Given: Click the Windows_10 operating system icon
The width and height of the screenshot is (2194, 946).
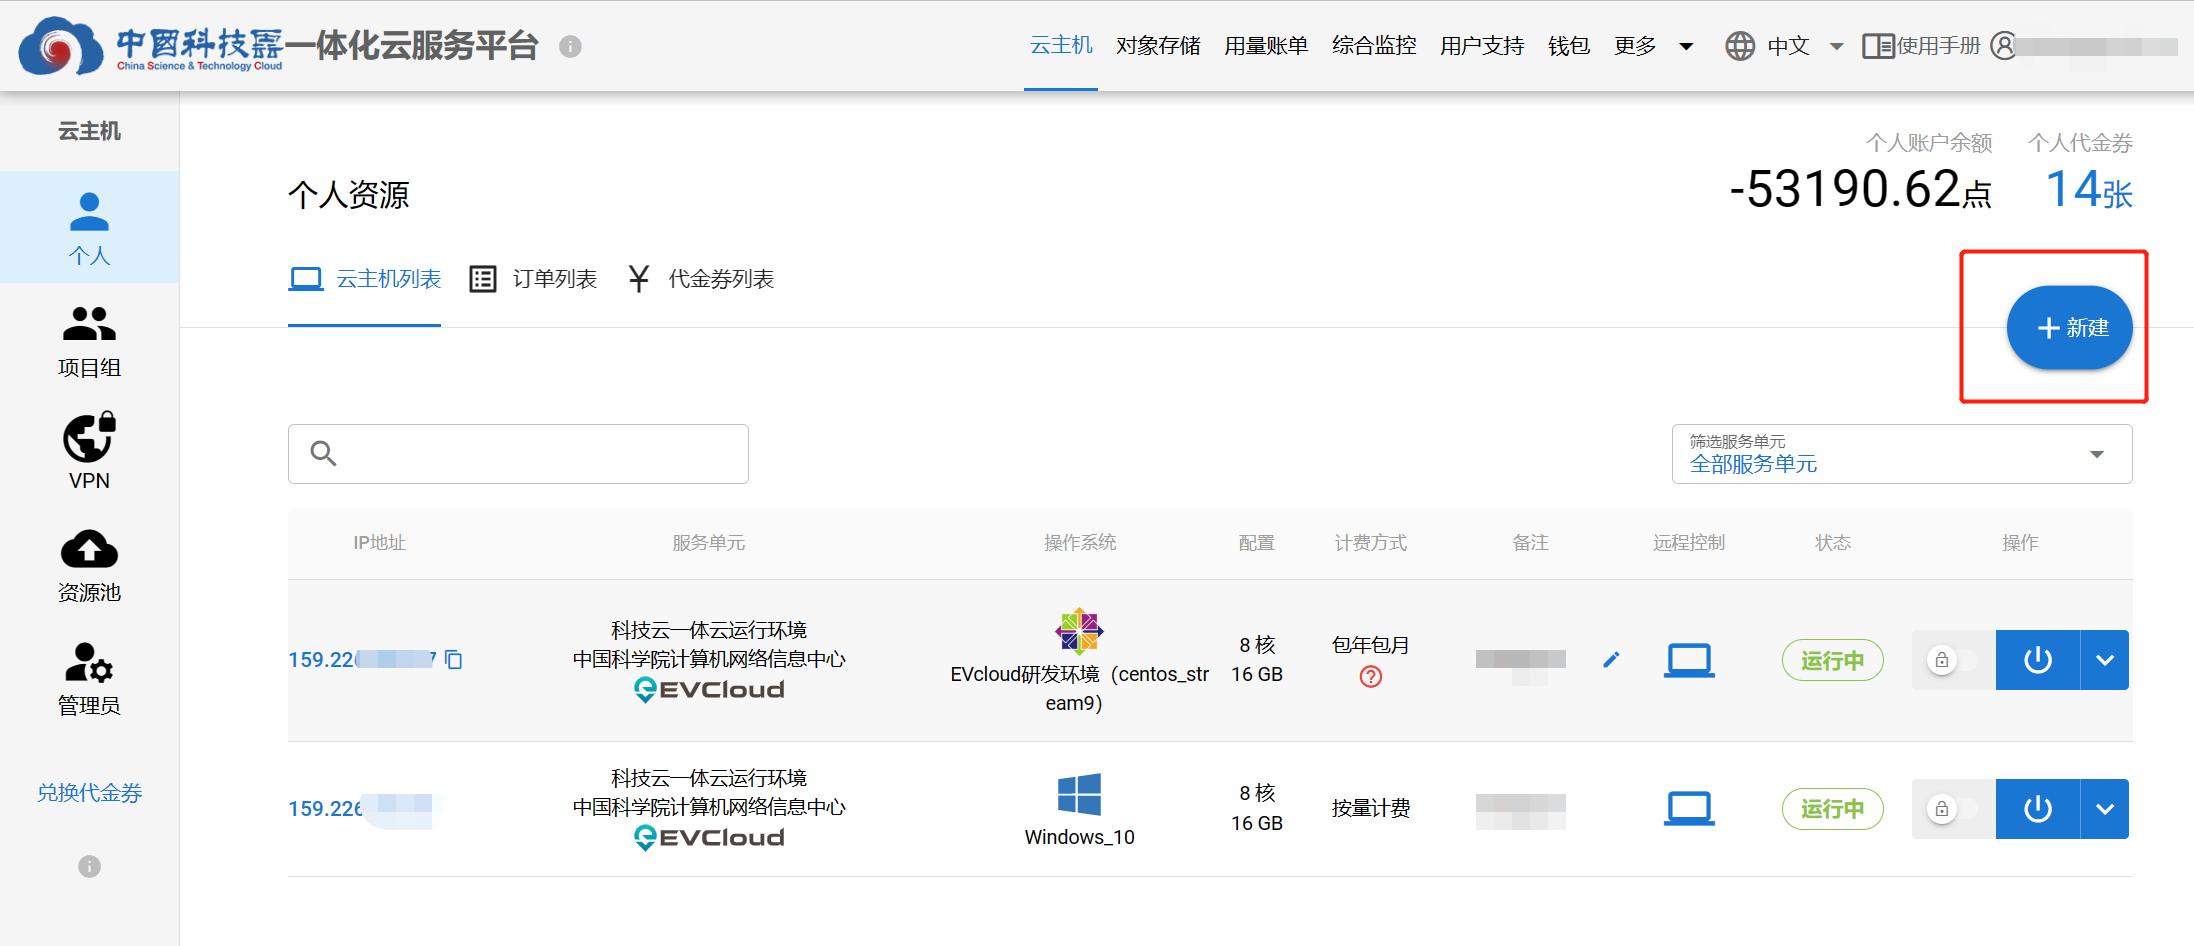Looking at the screenshot, I should pos(1079,795).
